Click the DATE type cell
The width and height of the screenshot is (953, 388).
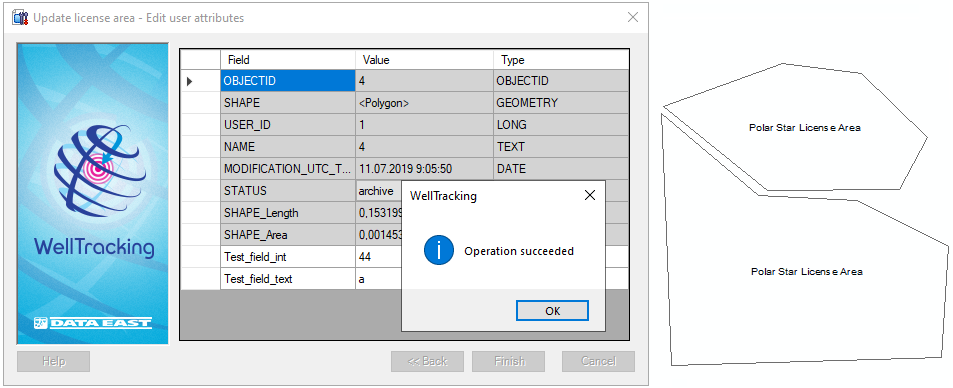tap(561, 168)
